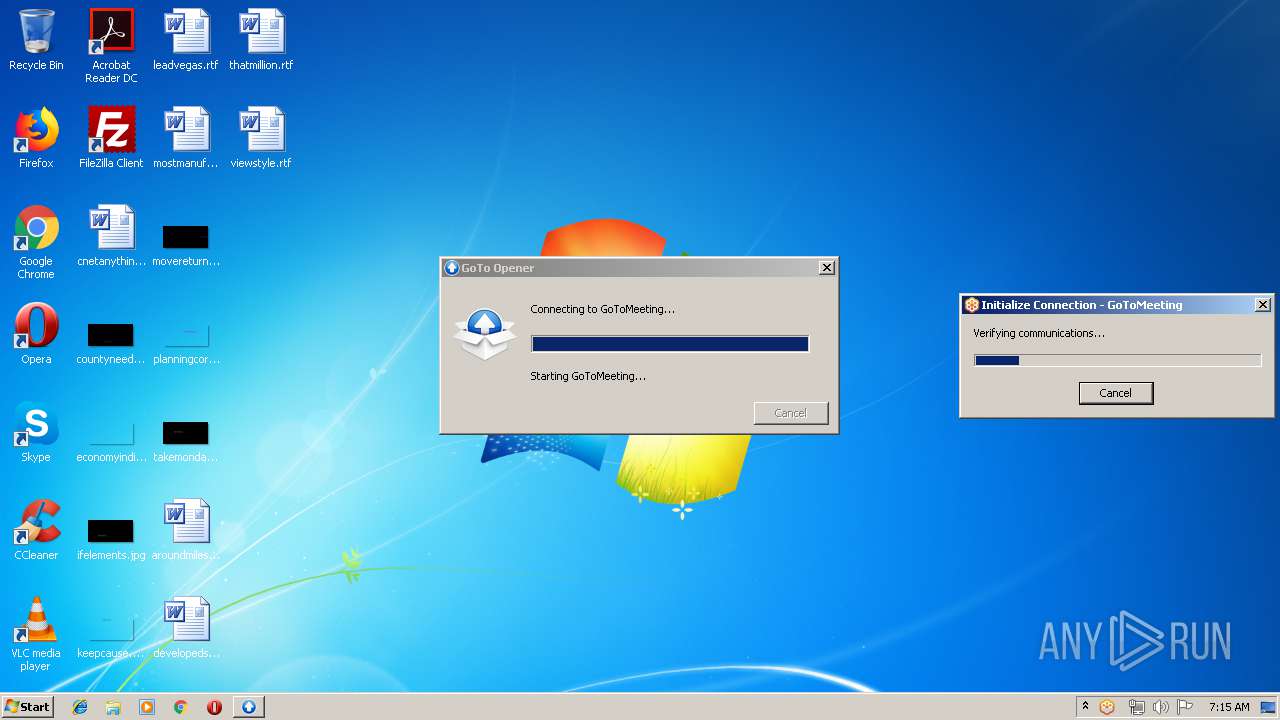Select the economyindi... file icon
The image size is (1280, 720).
pos(111,439)
